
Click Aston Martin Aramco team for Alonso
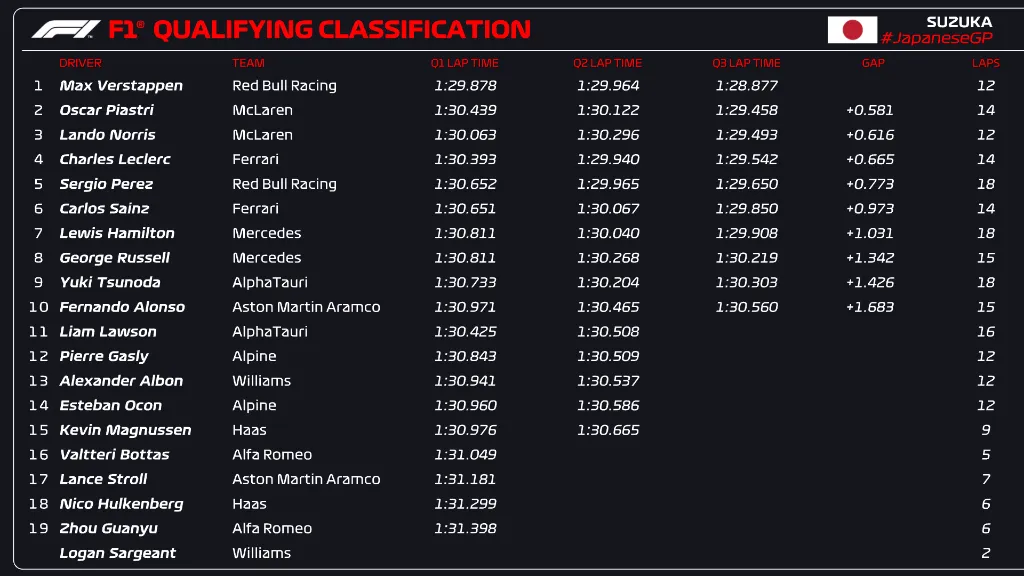click(x=306, y=307)
